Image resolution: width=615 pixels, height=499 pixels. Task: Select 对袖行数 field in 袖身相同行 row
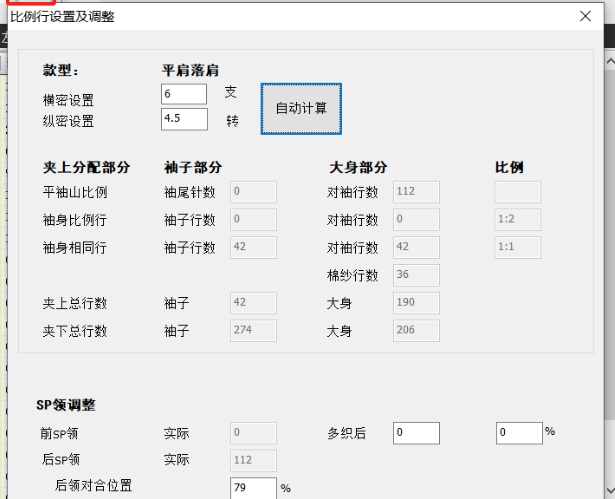coord(416,247)
